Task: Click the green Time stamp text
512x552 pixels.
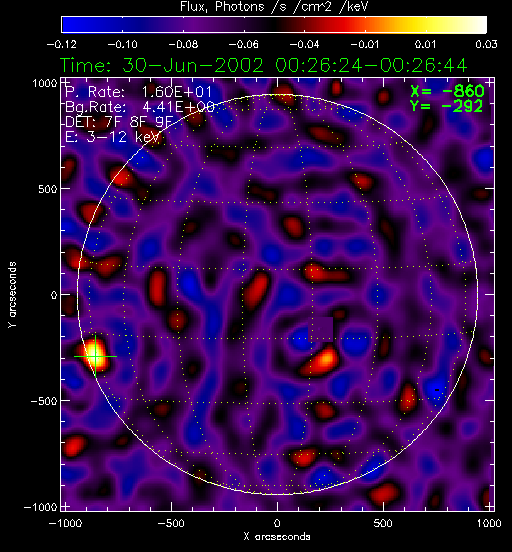Action: tap(264, 65)
